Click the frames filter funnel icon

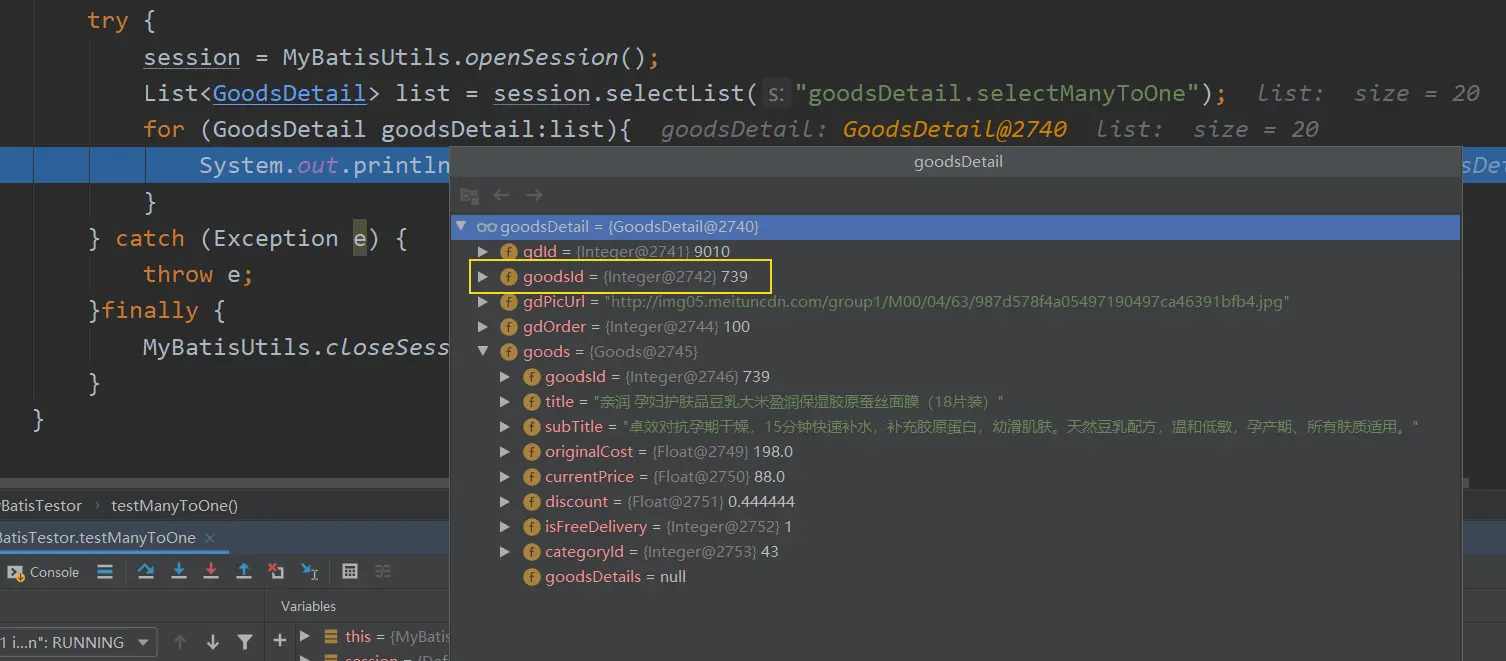pyautogui.click(x=245, y=642)
